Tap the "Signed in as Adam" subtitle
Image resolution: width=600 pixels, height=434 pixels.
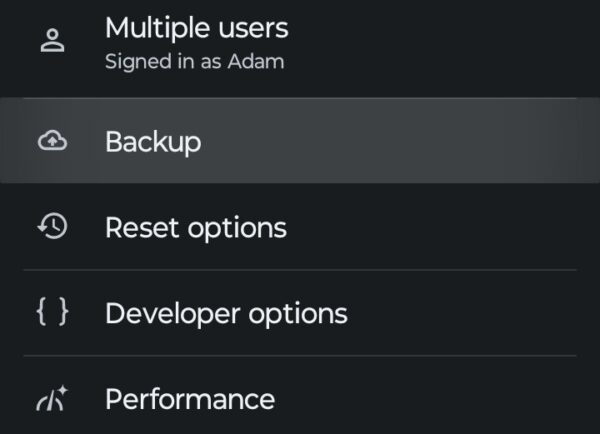194,62
